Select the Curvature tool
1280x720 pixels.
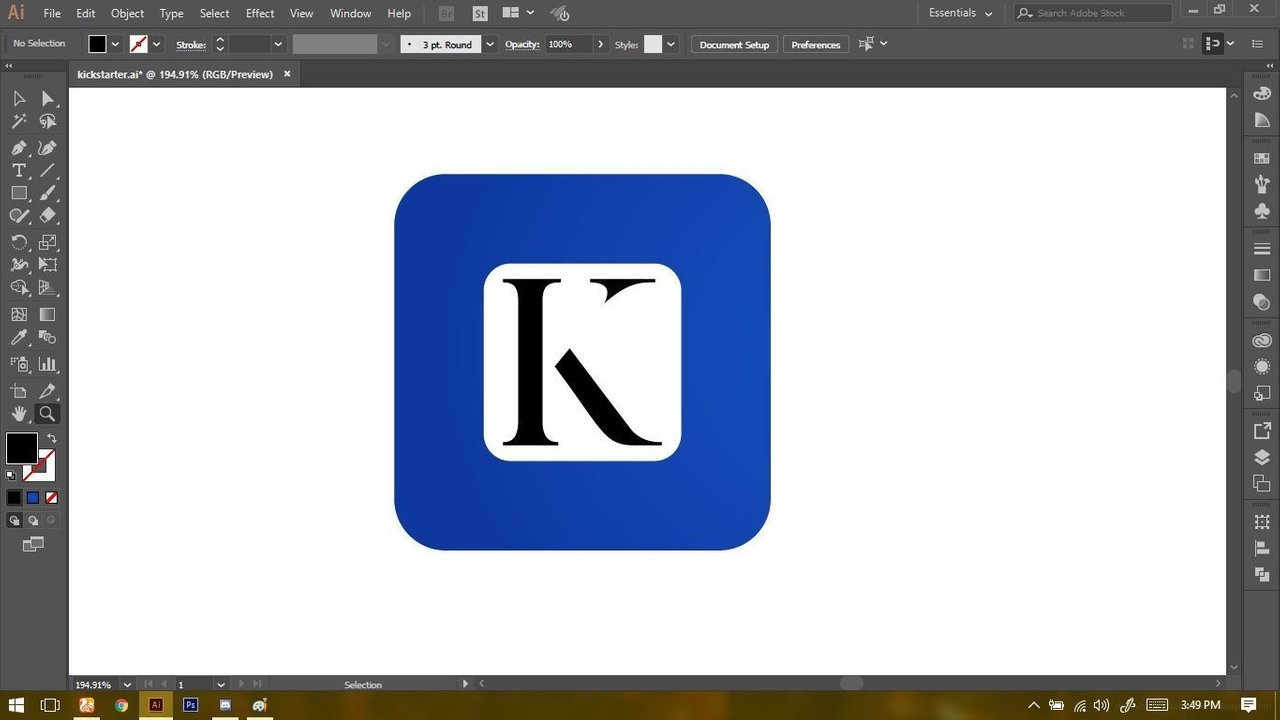click(x=47, y=148)
